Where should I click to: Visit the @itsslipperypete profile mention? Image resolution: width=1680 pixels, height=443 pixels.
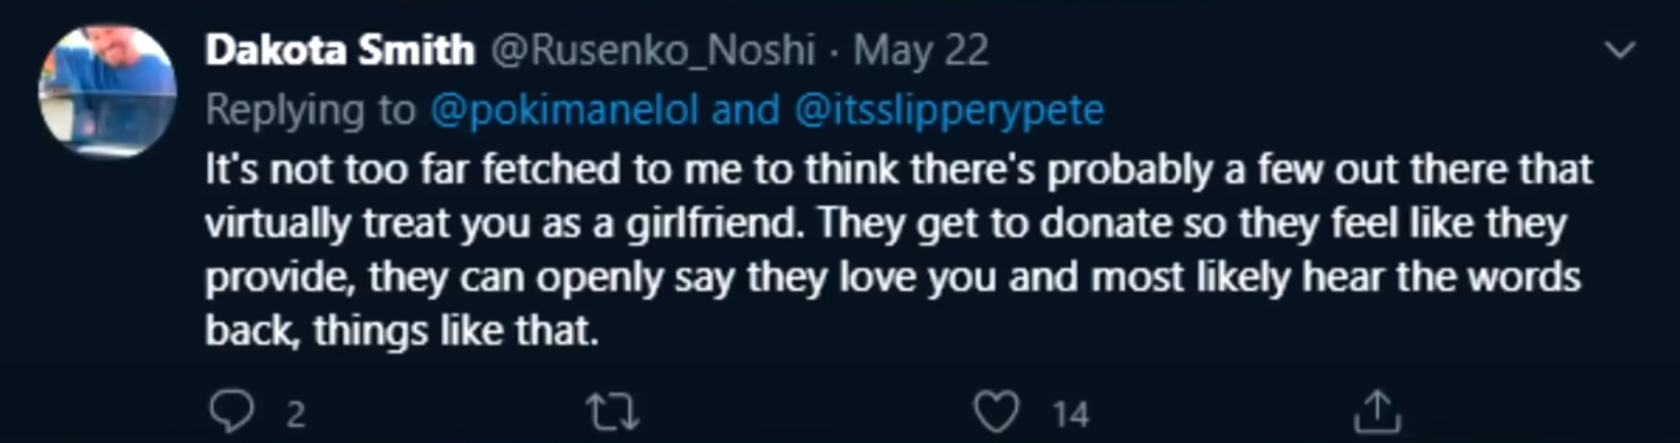[x=949, y=110]
